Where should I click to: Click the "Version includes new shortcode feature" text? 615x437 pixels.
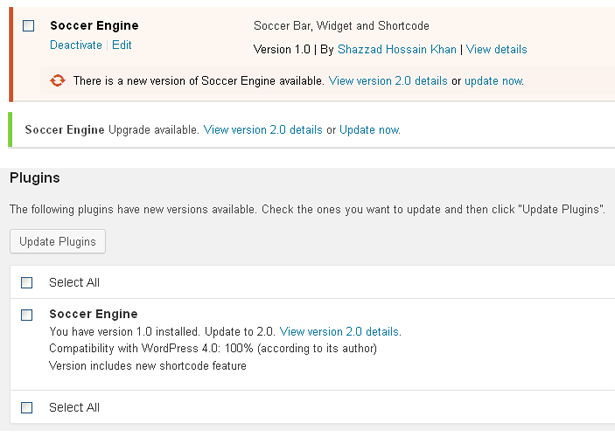coord(146,366)
